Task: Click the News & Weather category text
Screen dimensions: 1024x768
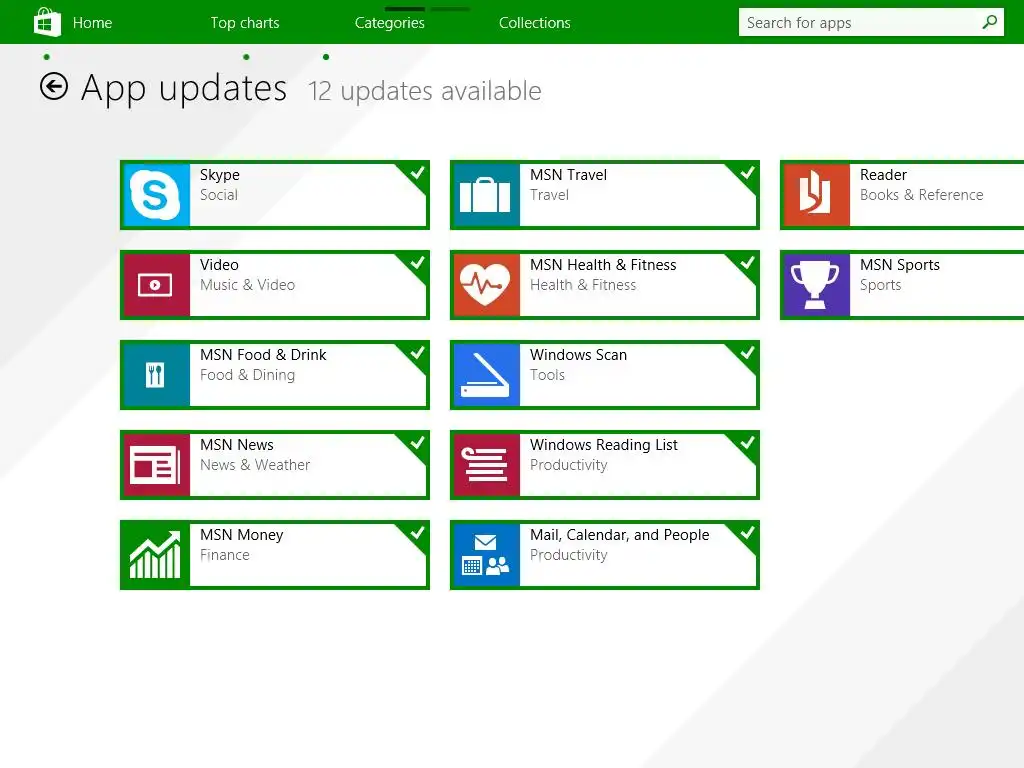Action: [255, 465]
